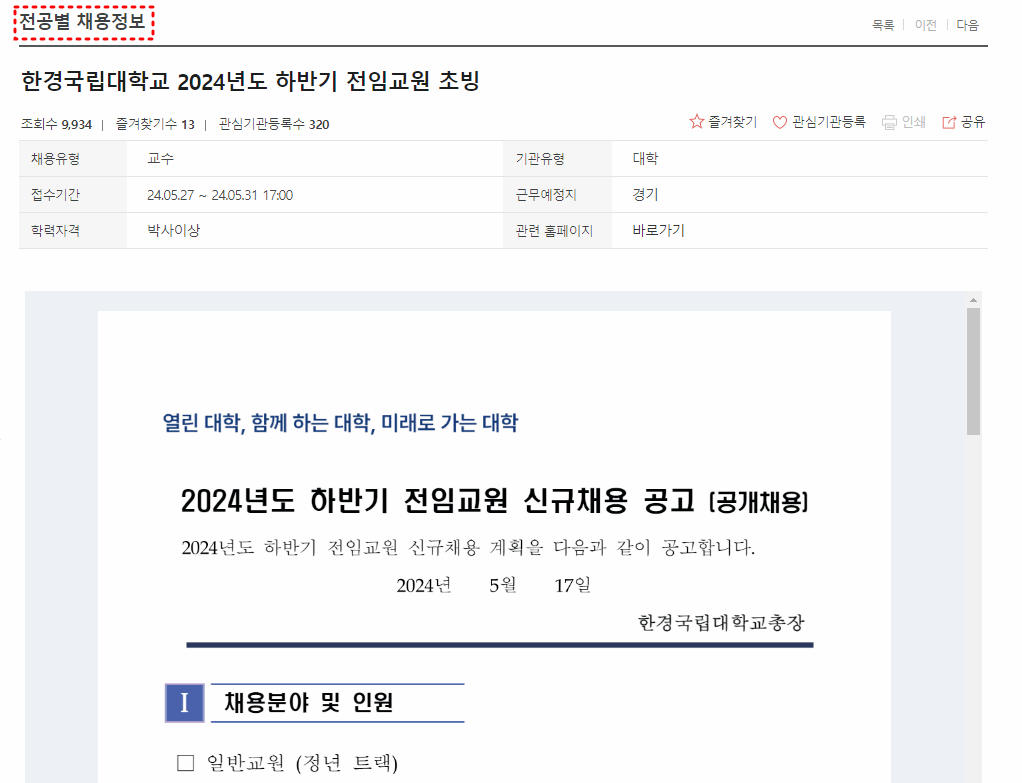Click the 즐겨찾기수 13 text
The image size is (1022, 783).
coord(155,124)
